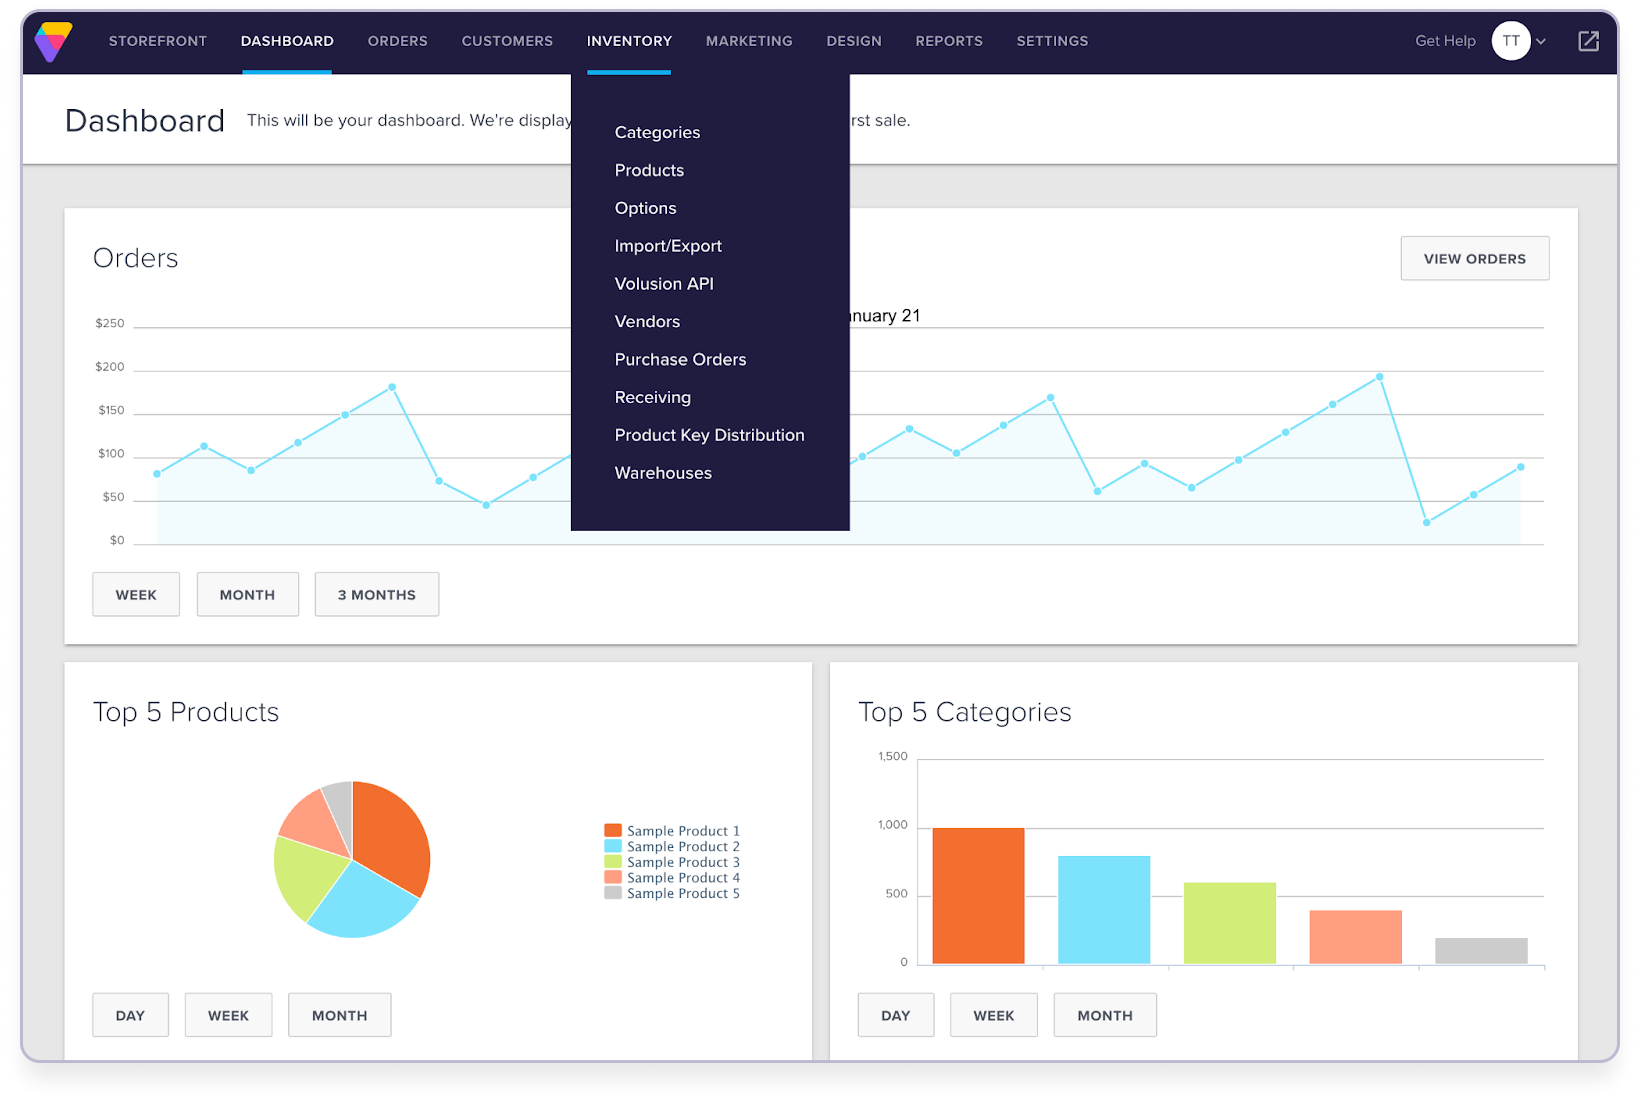Click the View Orders button

1474,258
